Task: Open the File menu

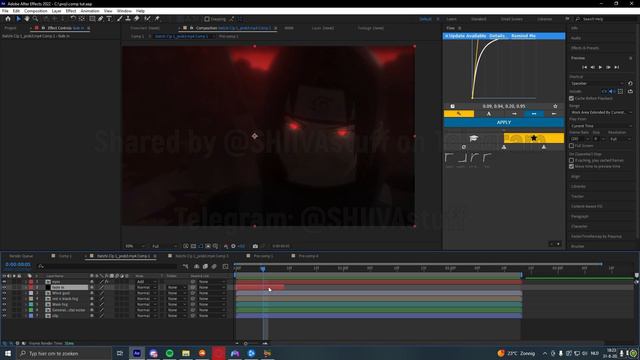Action: (x=5, y=11)
